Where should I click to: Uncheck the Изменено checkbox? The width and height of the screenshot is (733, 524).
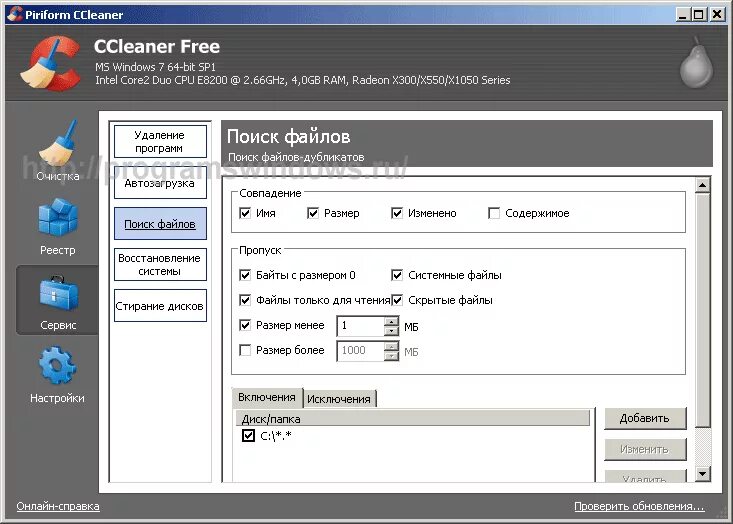click(396, 213)
